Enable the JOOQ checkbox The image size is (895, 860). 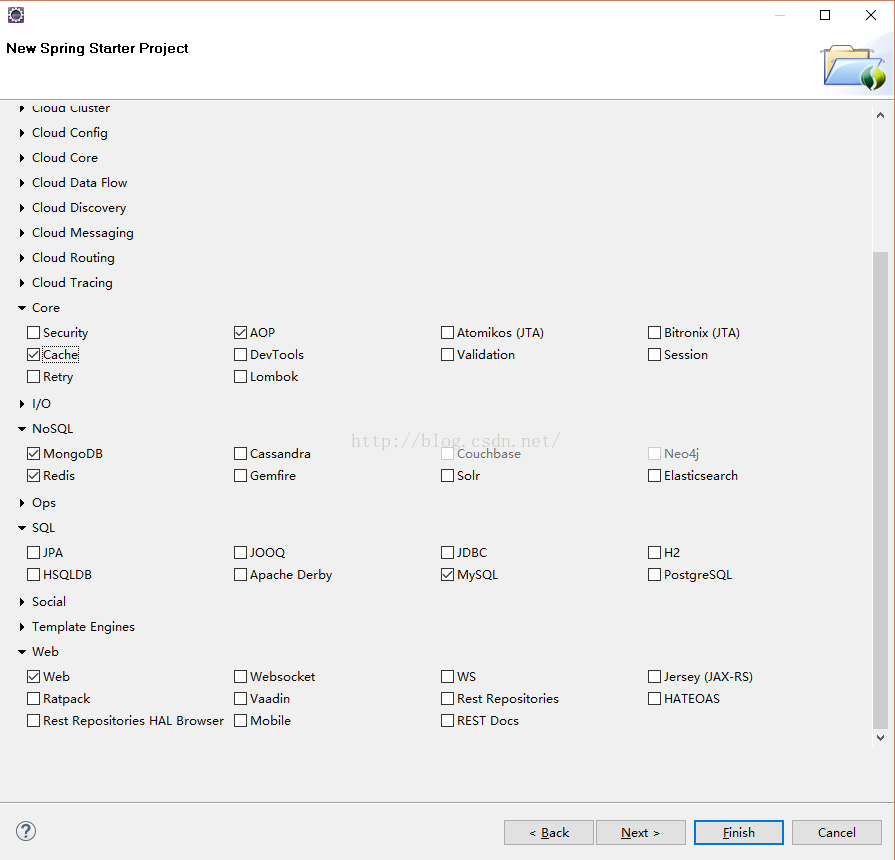click(x=240, y=552)
